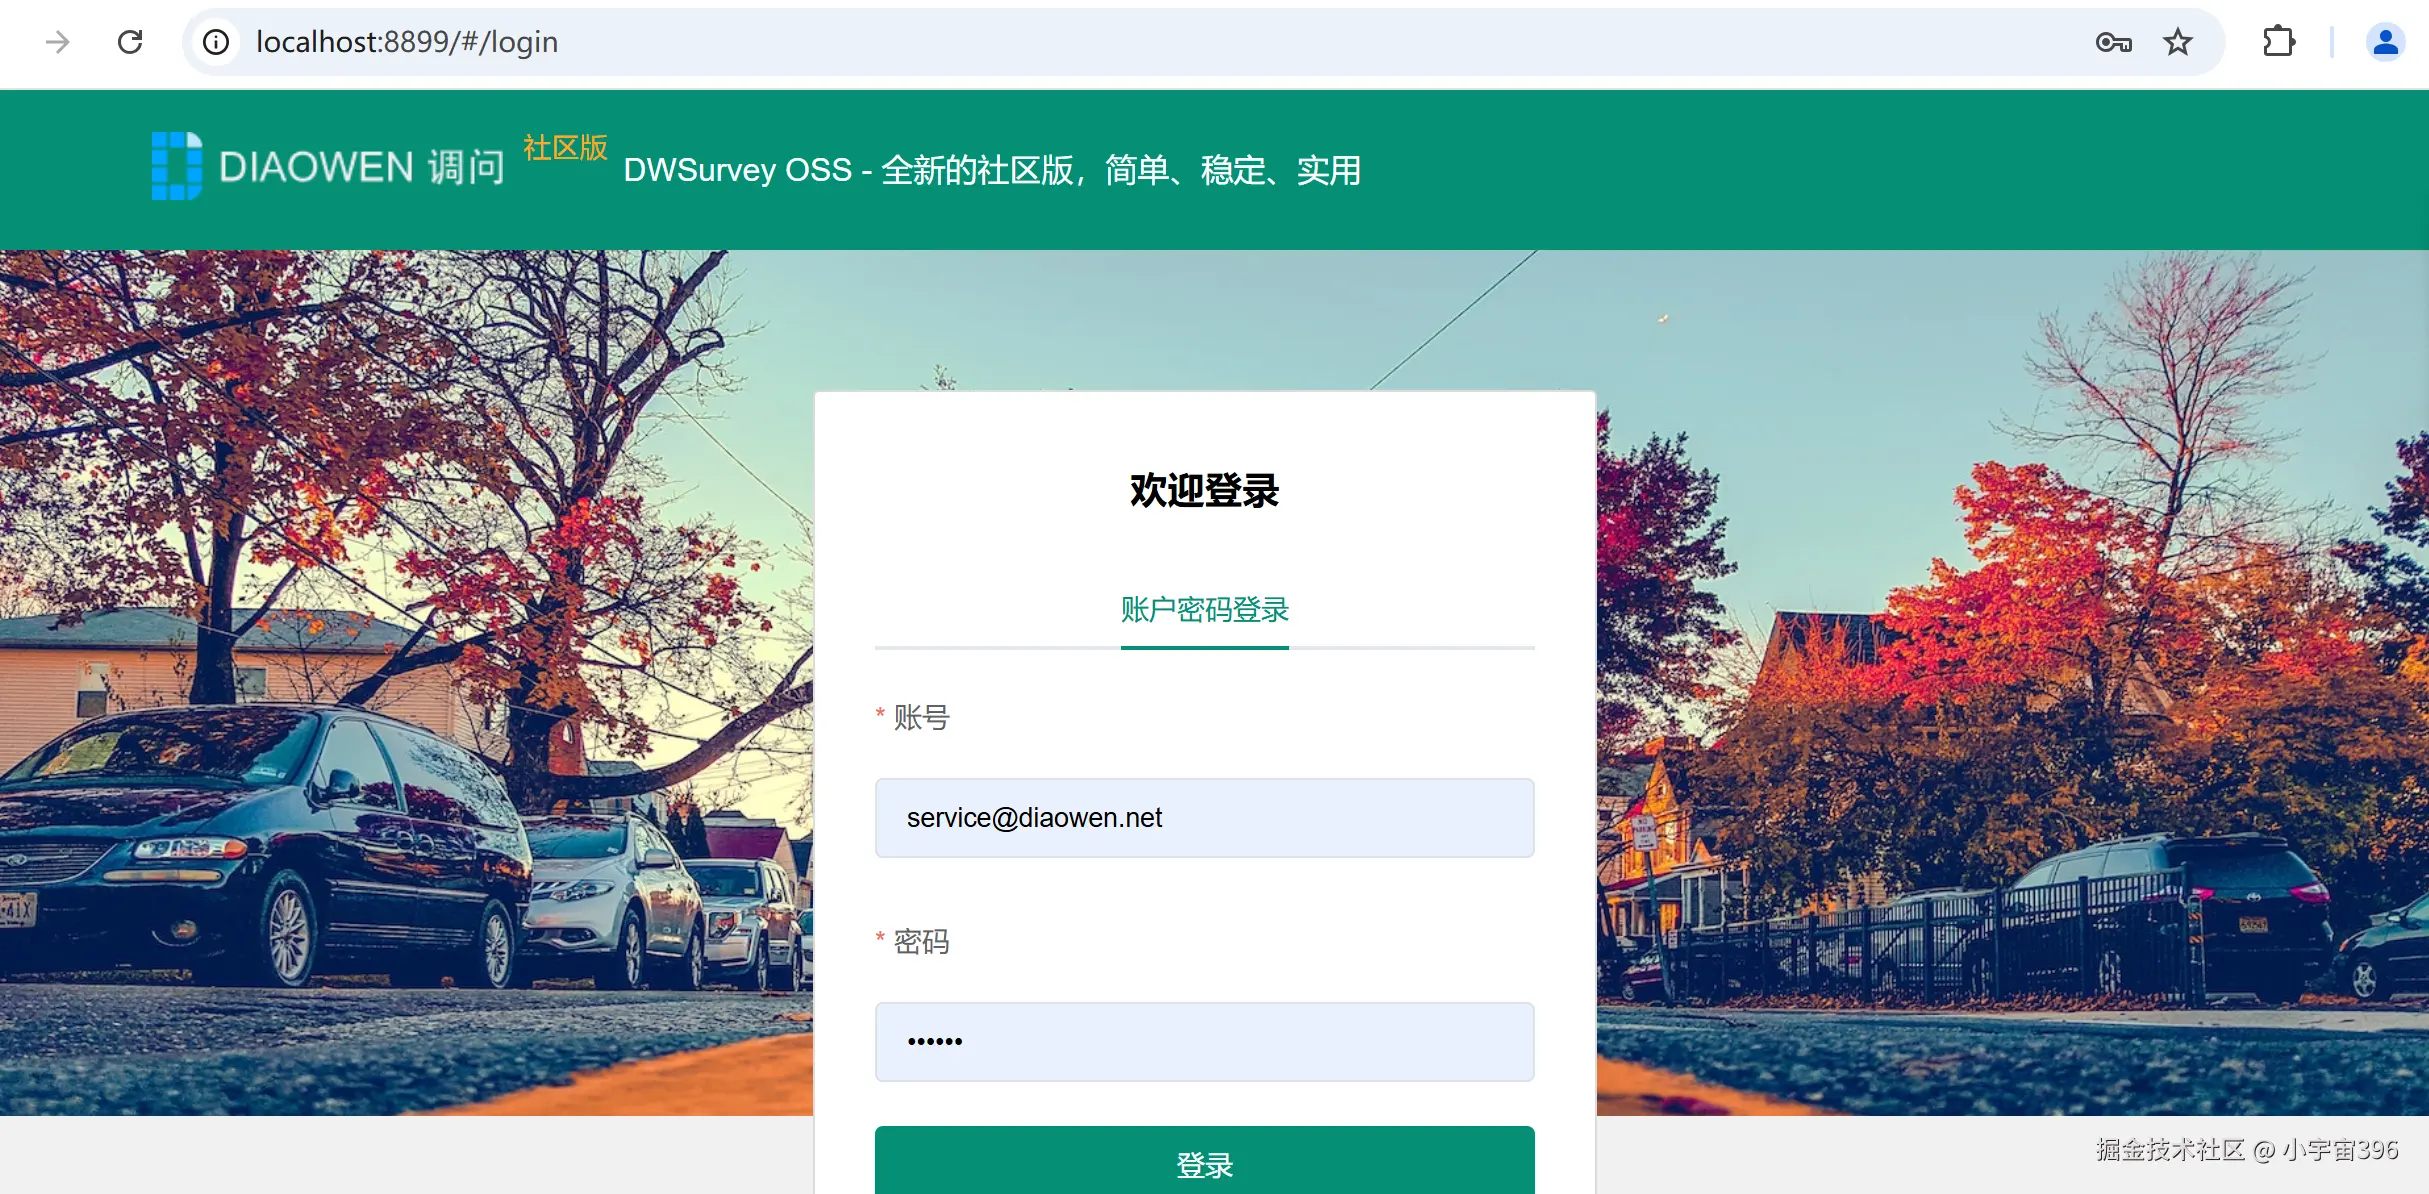
Task: Open the Chrome profile avatar
Action: [2385, 42]
